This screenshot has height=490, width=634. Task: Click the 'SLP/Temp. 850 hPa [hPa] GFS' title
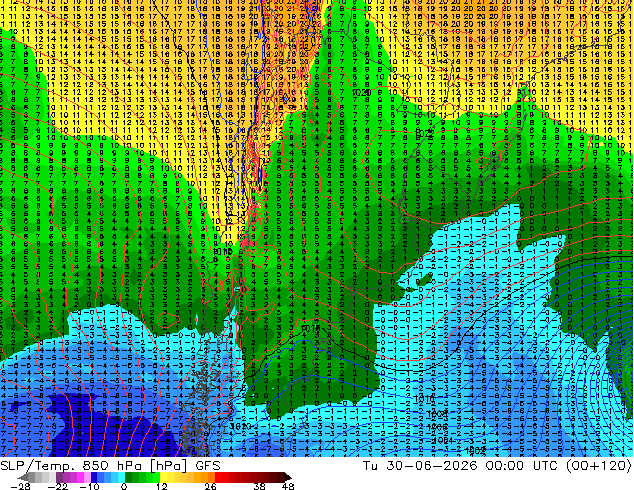click(x=110, y=466)
